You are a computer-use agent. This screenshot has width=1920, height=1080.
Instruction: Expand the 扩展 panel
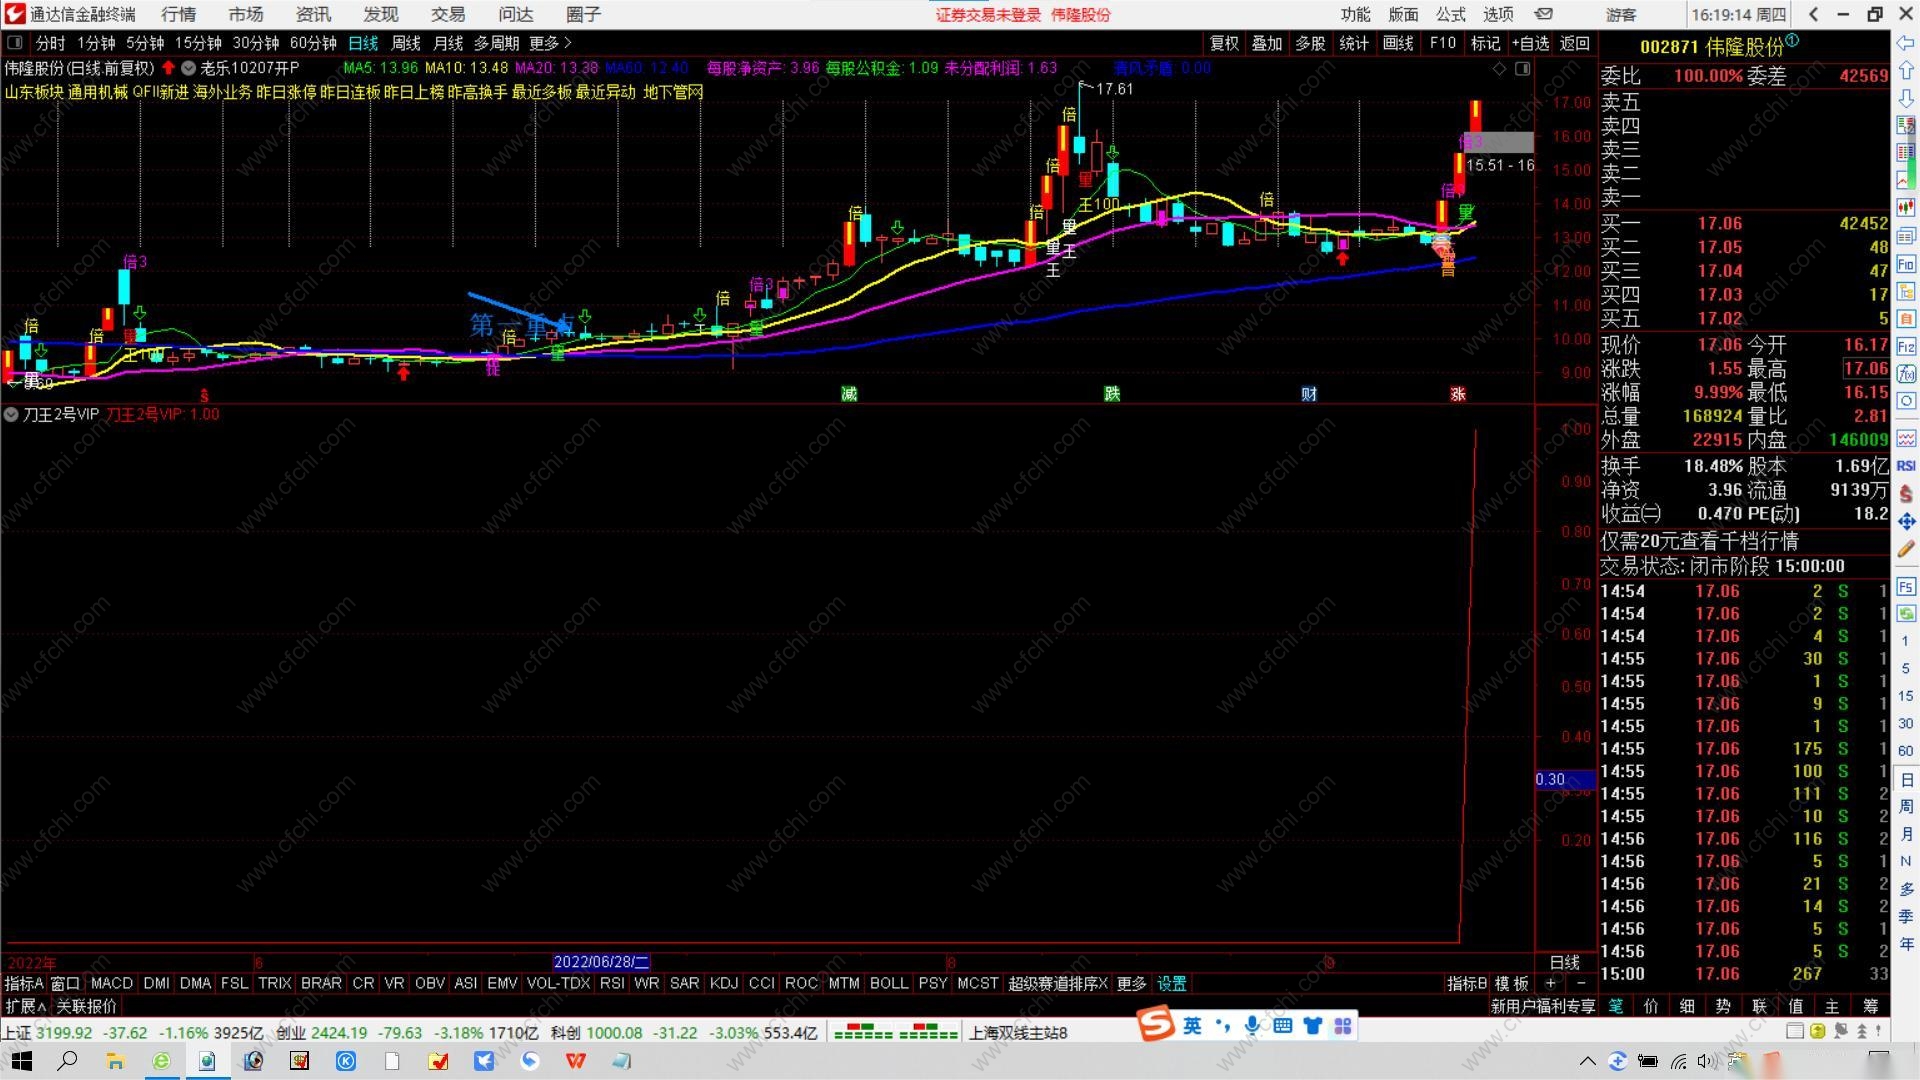[25, 1006]
